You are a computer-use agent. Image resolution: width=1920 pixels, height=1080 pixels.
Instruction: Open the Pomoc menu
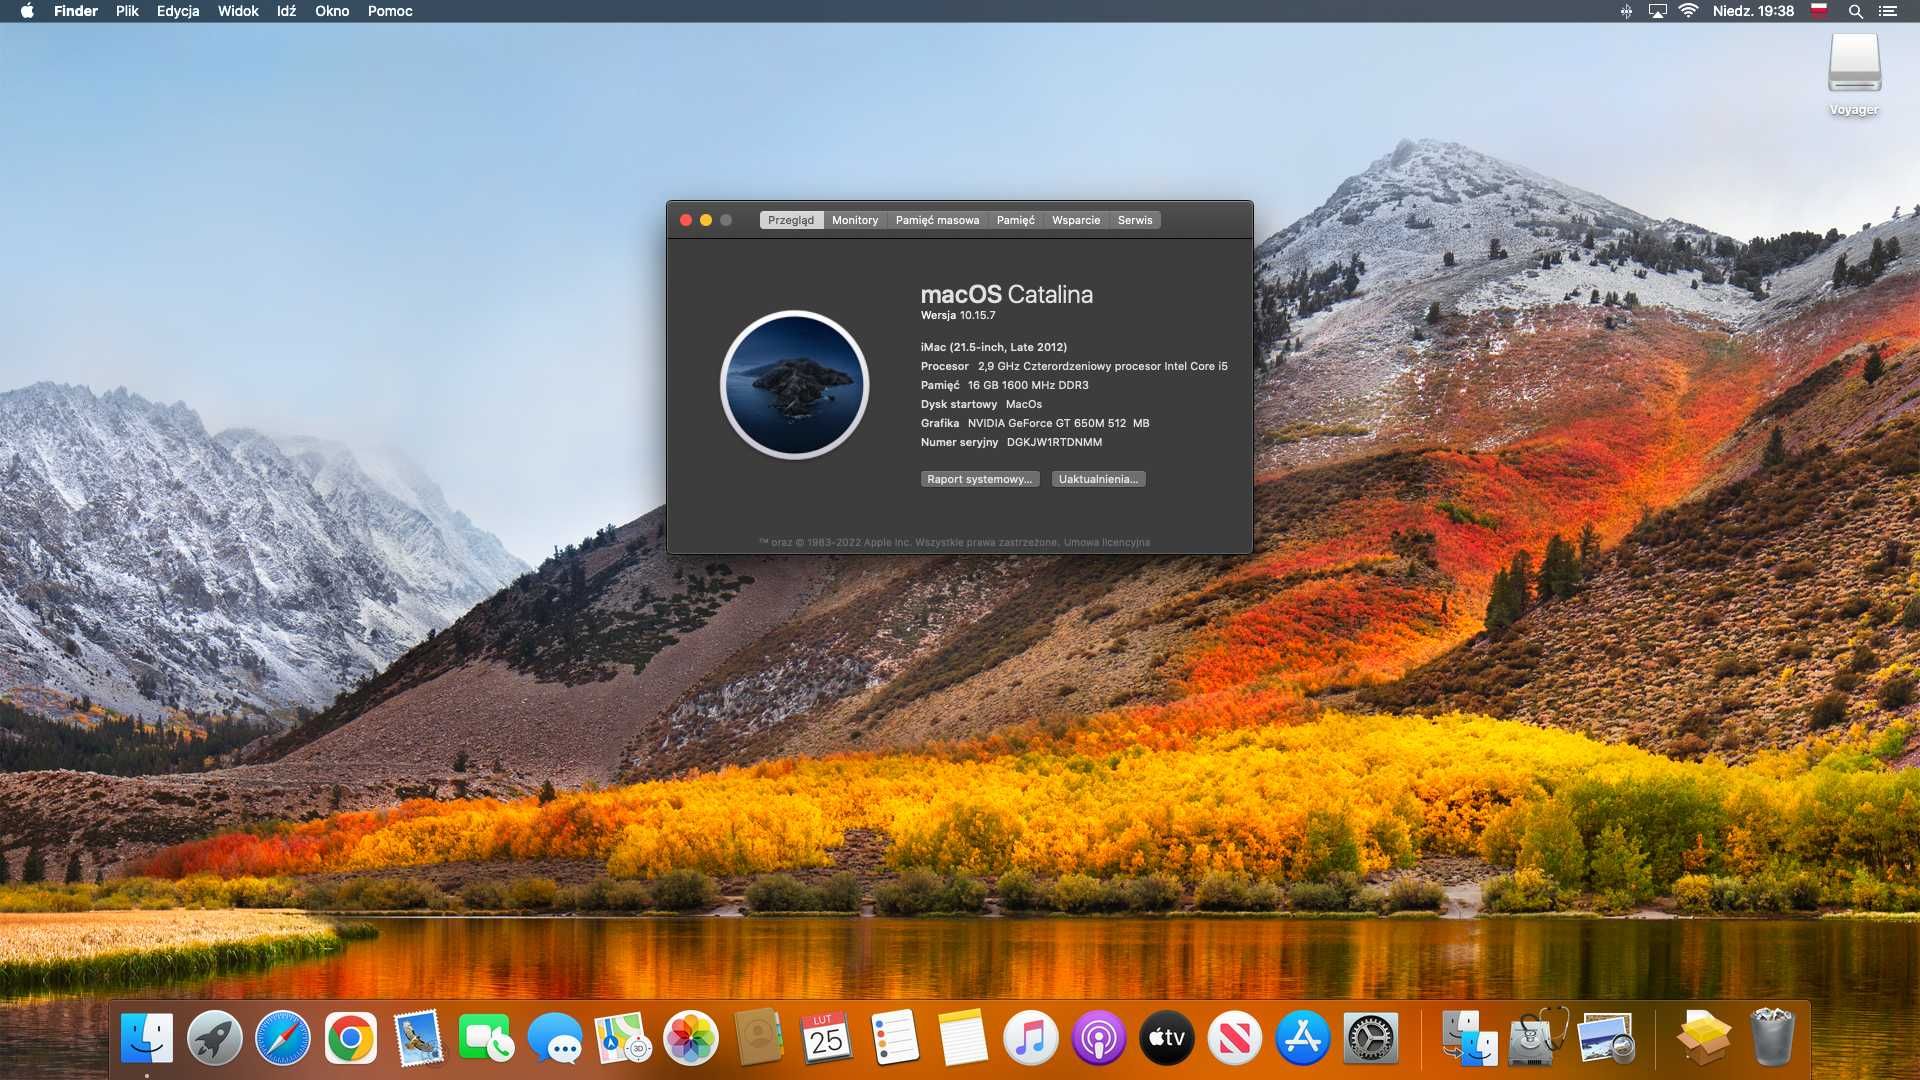point(390,11)
